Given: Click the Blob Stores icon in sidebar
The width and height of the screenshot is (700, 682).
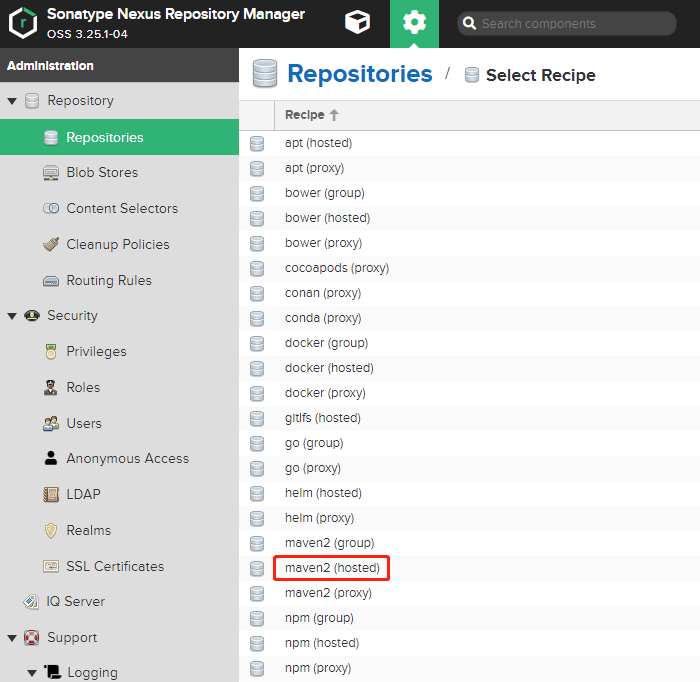Looking at the screenshot, I should pos(51,173).
